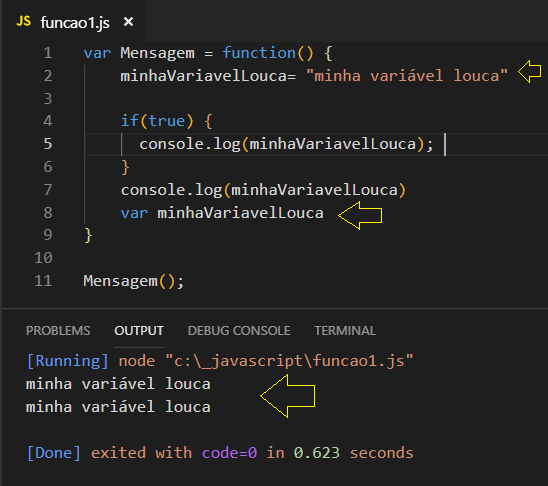Viewport: 548px width, 486px height.
Task: Select the funcao1.js tab label
Action: click(75, 23)
